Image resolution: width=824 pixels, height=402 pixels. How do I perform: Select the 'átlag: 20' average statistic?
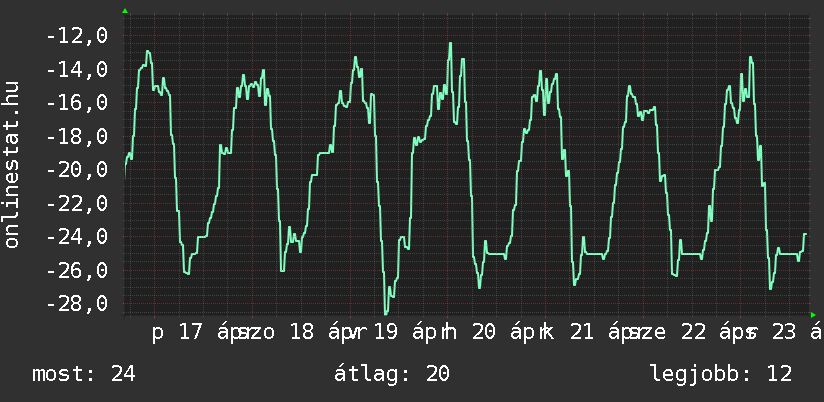point(394,374)
